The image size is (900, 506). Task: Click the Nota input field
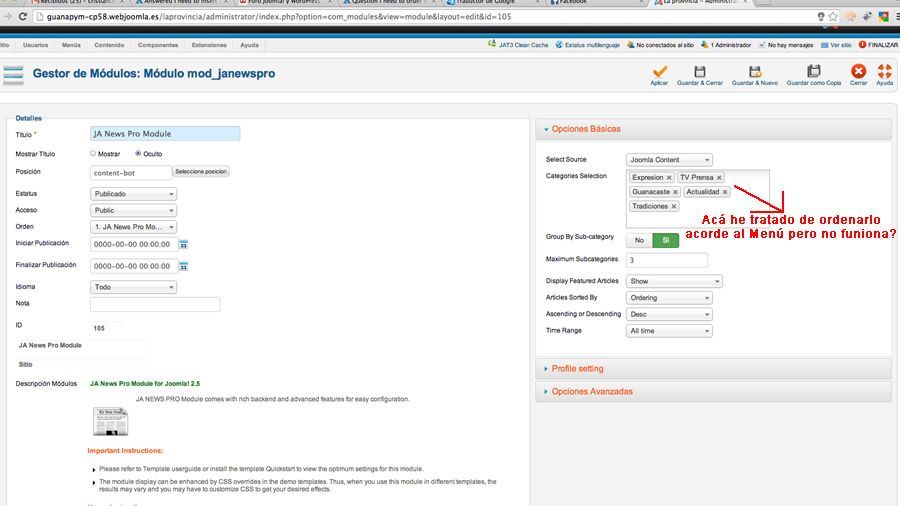[155, 304]
